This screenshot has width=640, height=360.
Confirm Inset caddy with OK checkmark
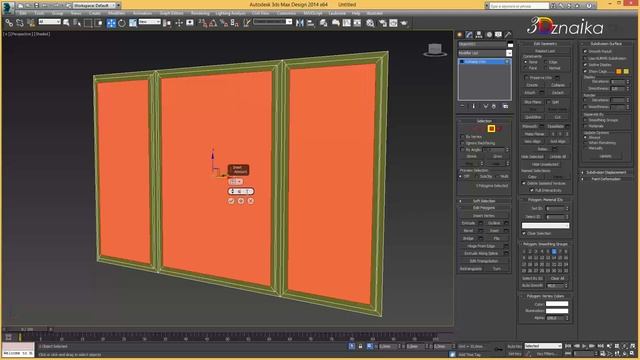coord(231,201)
